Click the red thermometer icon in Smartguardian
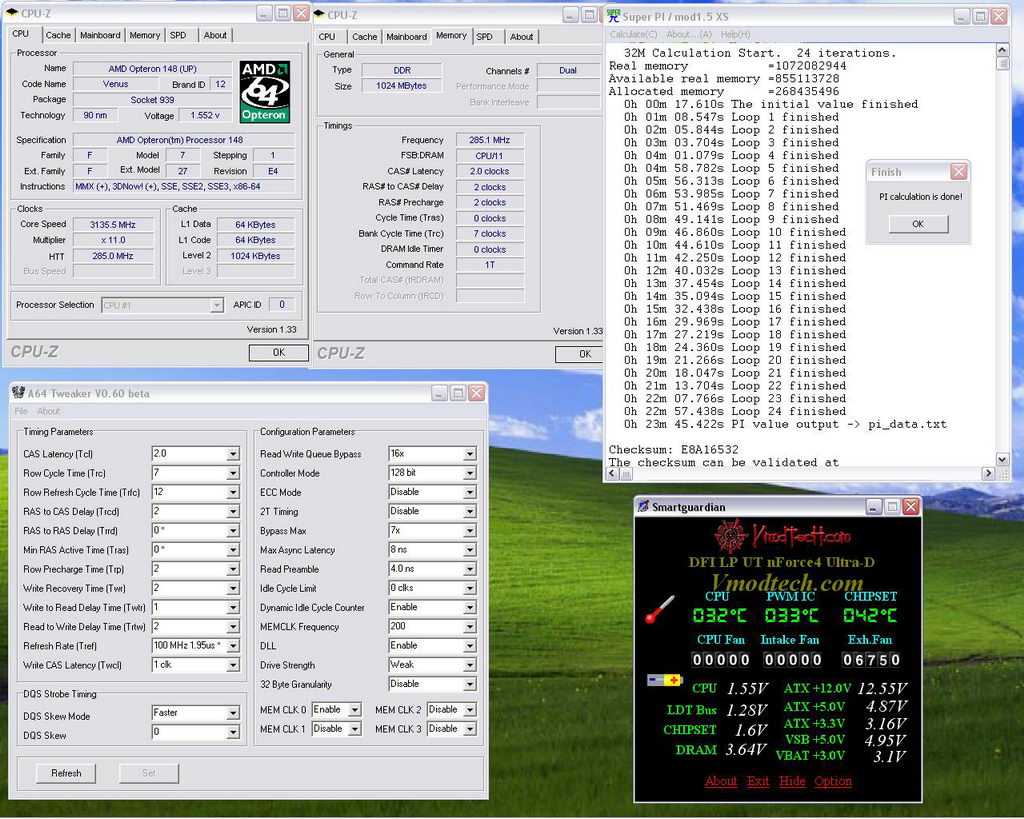The height and width of the screenshot is (819, 1024). coord(660,609)
